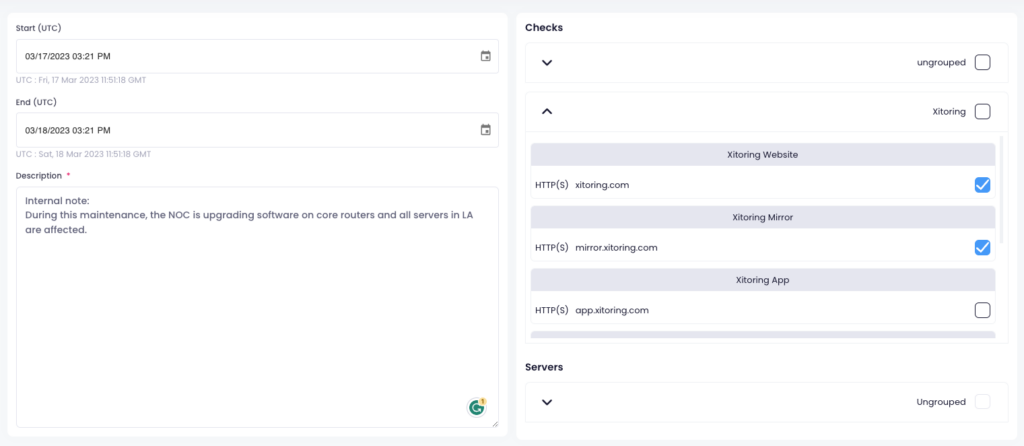
Task: Click the Grammarly icon in description box
Action: tap(477, 407)
